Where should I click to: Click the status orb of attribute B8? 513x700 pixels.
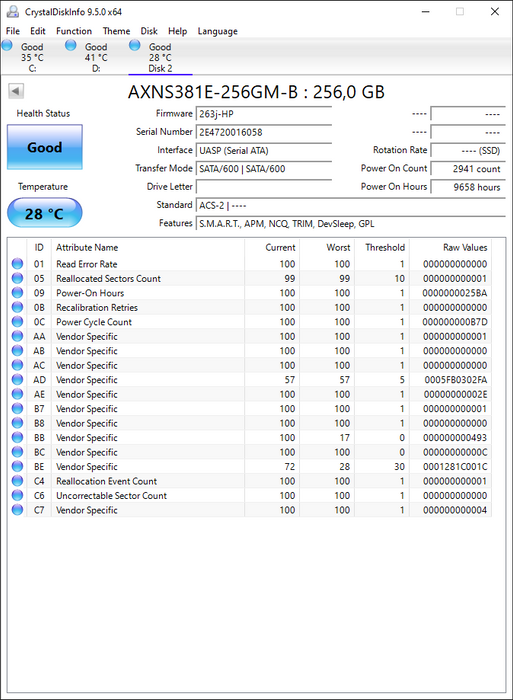[x=17, y=423]
